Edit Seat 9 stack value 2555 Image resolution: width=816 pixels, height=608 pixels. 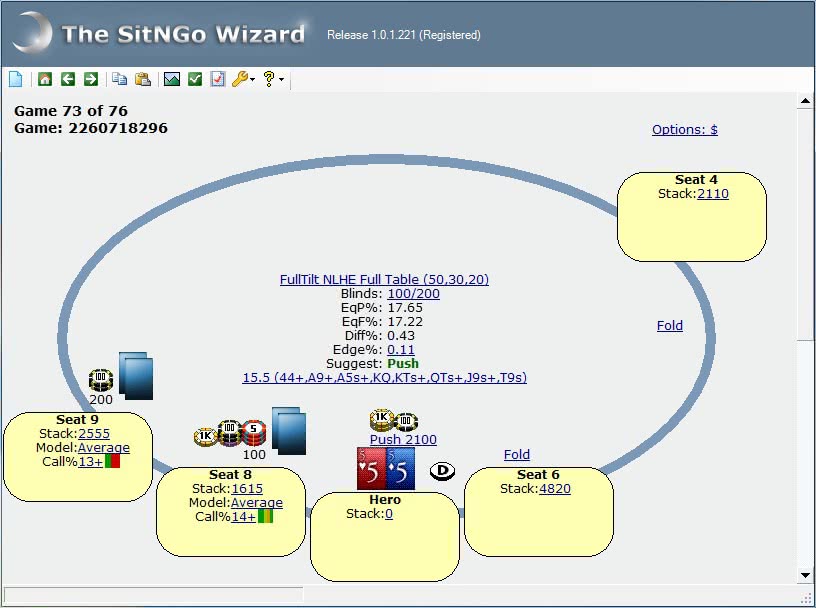pos(94,434)
